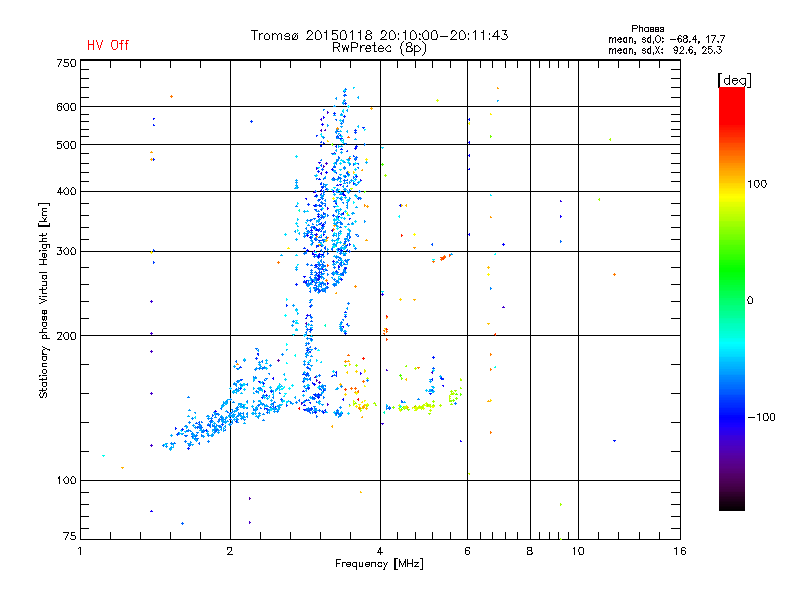Click the y-axis '600' tick label
Screen dimensions: 800x600
66,107
